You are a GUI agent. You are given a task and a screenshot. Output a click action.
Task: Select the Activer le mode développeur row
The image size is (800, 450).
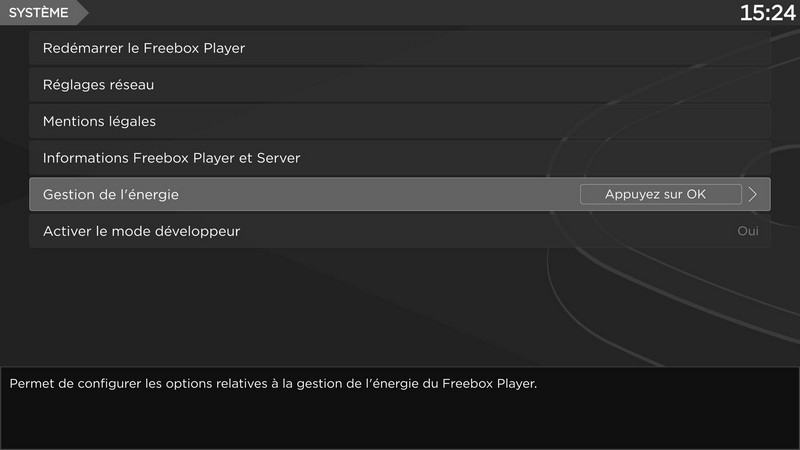click(x=141, y=231)
